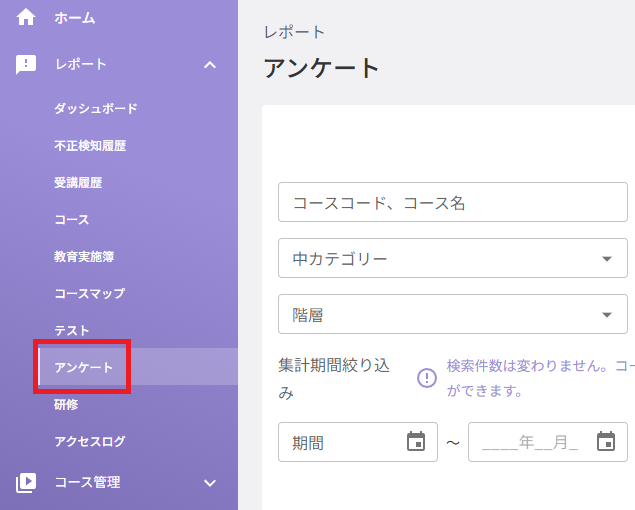
Task: Click the home house icon
Action: (x=26, y=18)
